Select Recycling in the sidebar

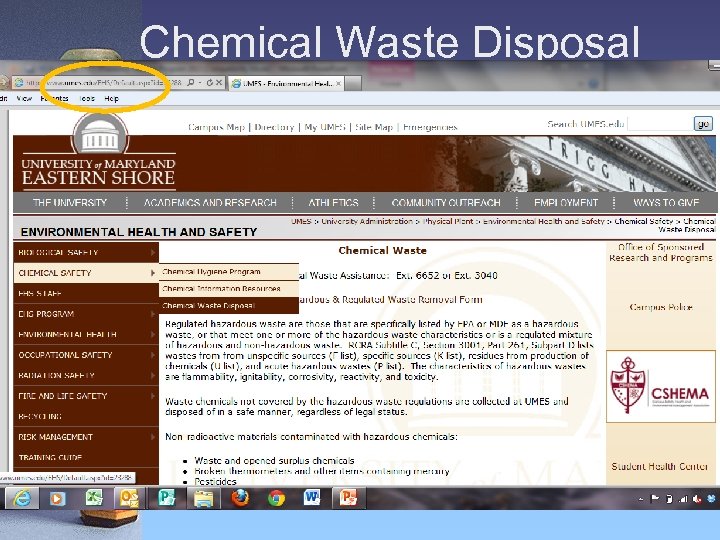click(x=86, y=416)
